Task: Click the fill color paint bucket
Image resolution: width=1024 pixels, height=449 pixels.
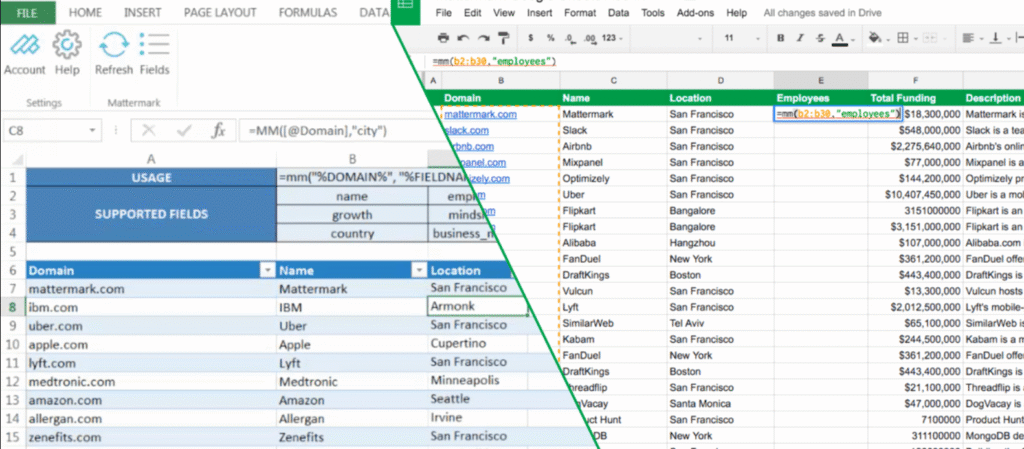Action: pos(874,39)
